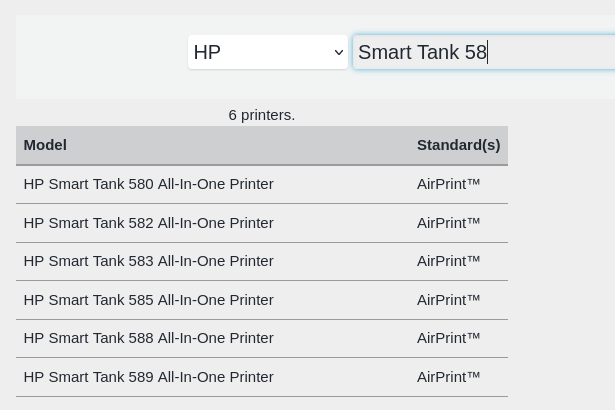Select HP Smart Tank 588 All-In-One Printer row
The image size is (615, 410).
262,338
